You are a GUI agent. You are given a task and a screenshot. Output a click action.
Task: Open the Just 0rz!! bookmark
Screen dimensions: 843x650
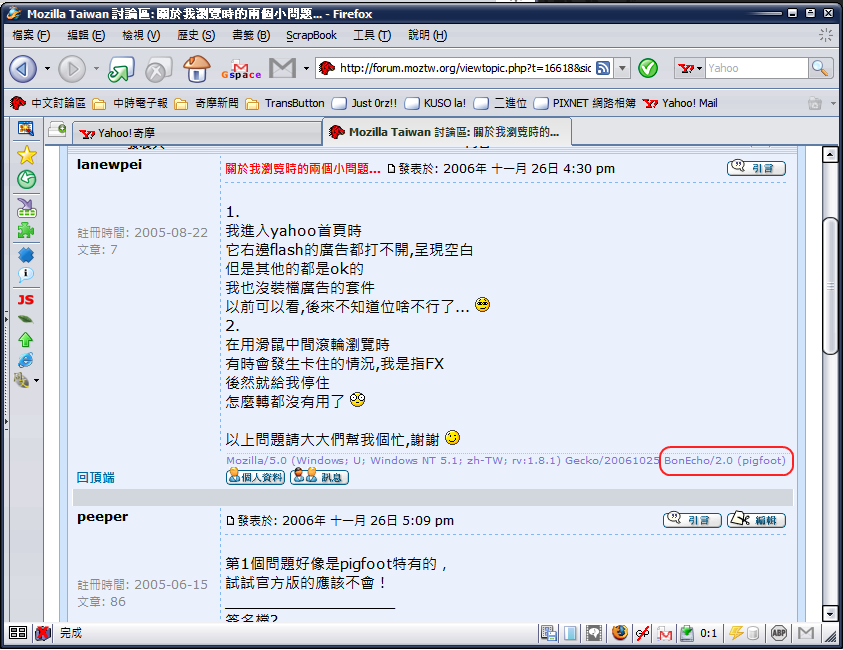365,103
